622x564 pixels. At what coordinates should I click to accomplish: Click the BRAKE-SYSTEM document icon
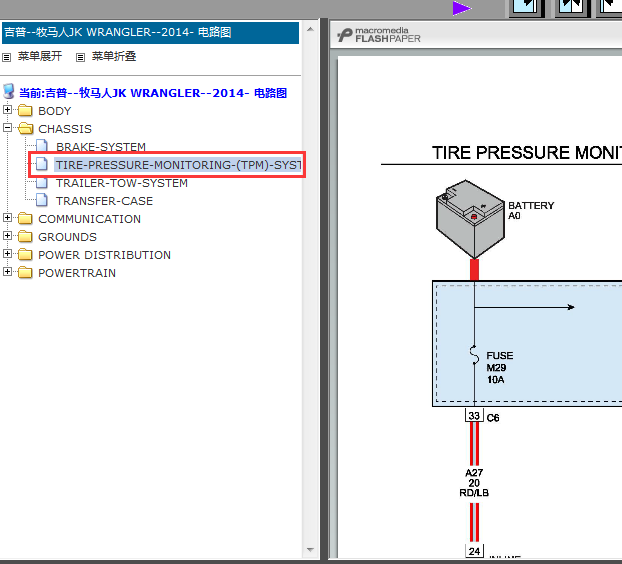point(42,146)
